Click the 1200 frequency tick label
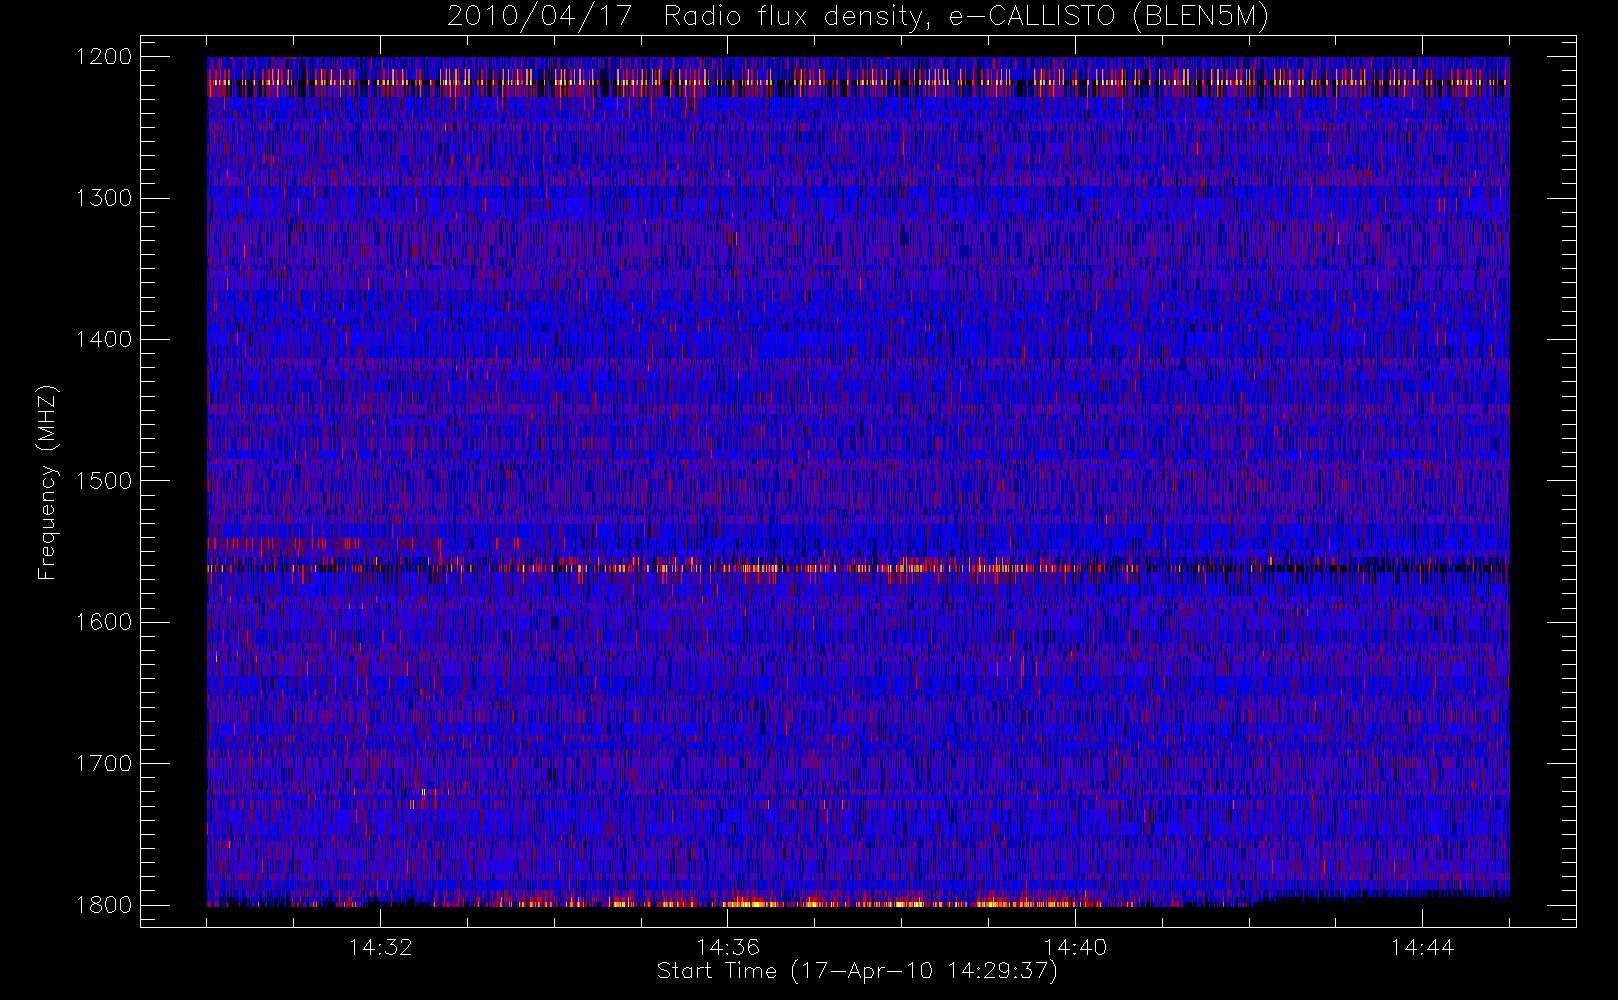The image size is (1618, 1000). click(104, 57)
